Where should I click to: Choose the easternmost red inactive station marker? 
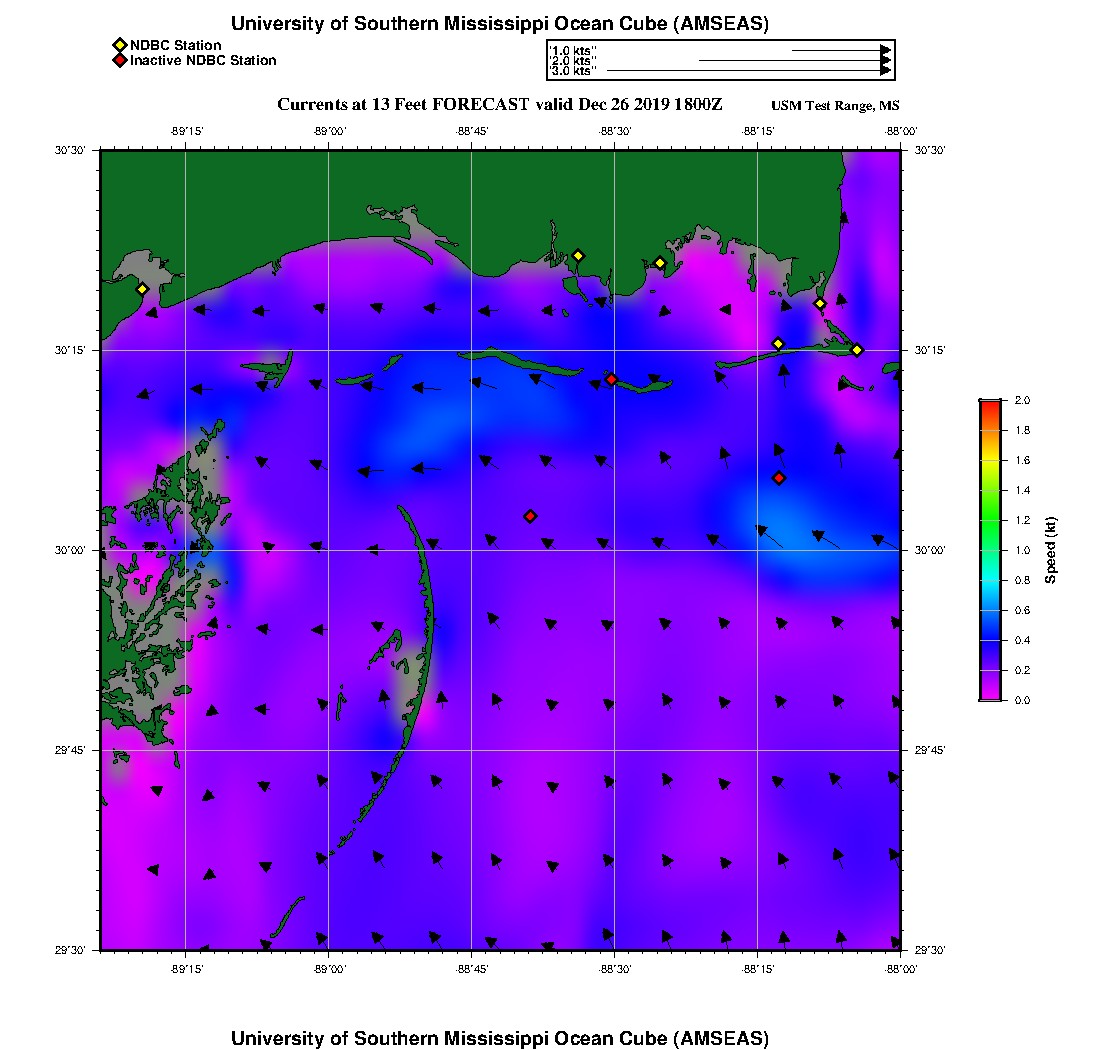coord(779,478)
